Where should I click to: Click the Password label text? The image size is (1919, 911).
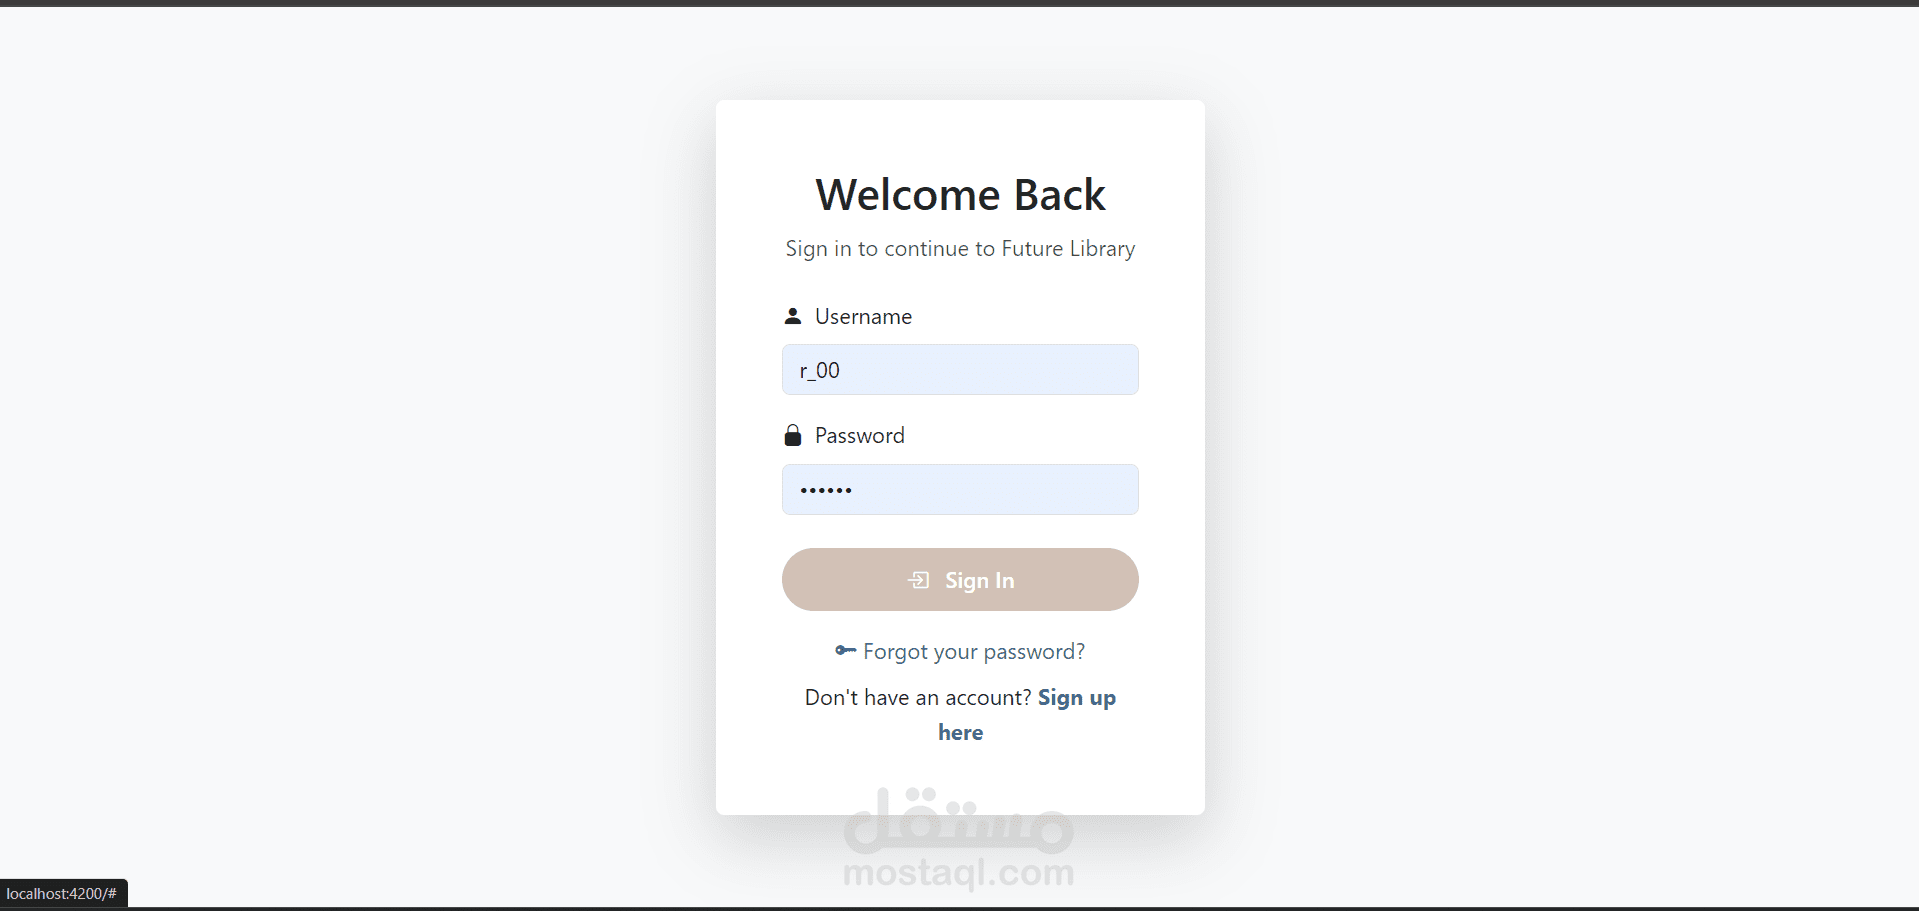pos(860,435)
